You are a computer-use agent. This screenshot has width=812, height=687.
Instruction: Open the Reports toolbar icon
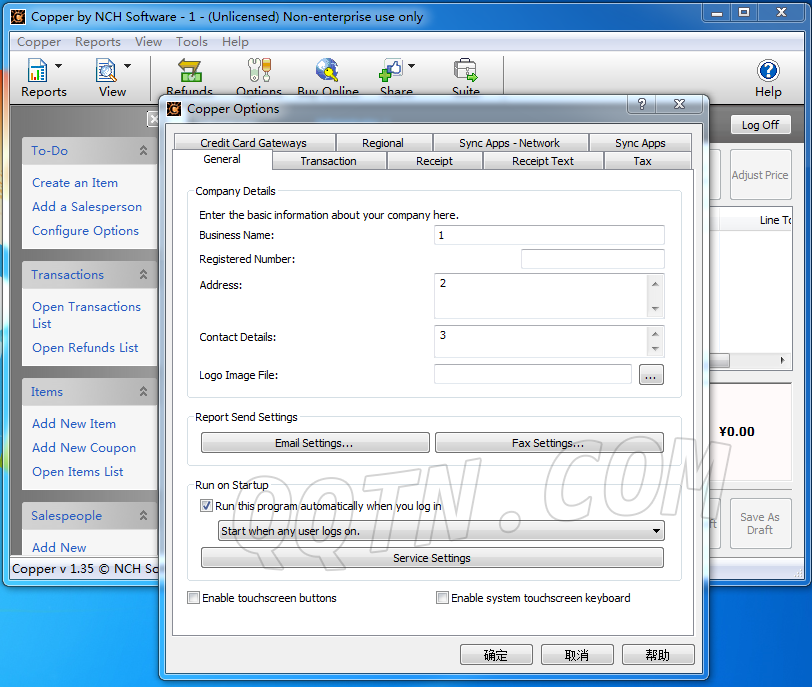pos(37,71)
